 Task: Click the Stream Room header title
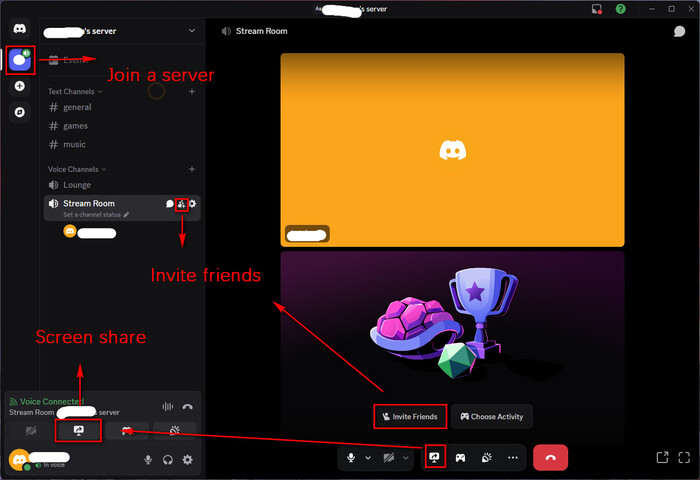pos(262,31)
